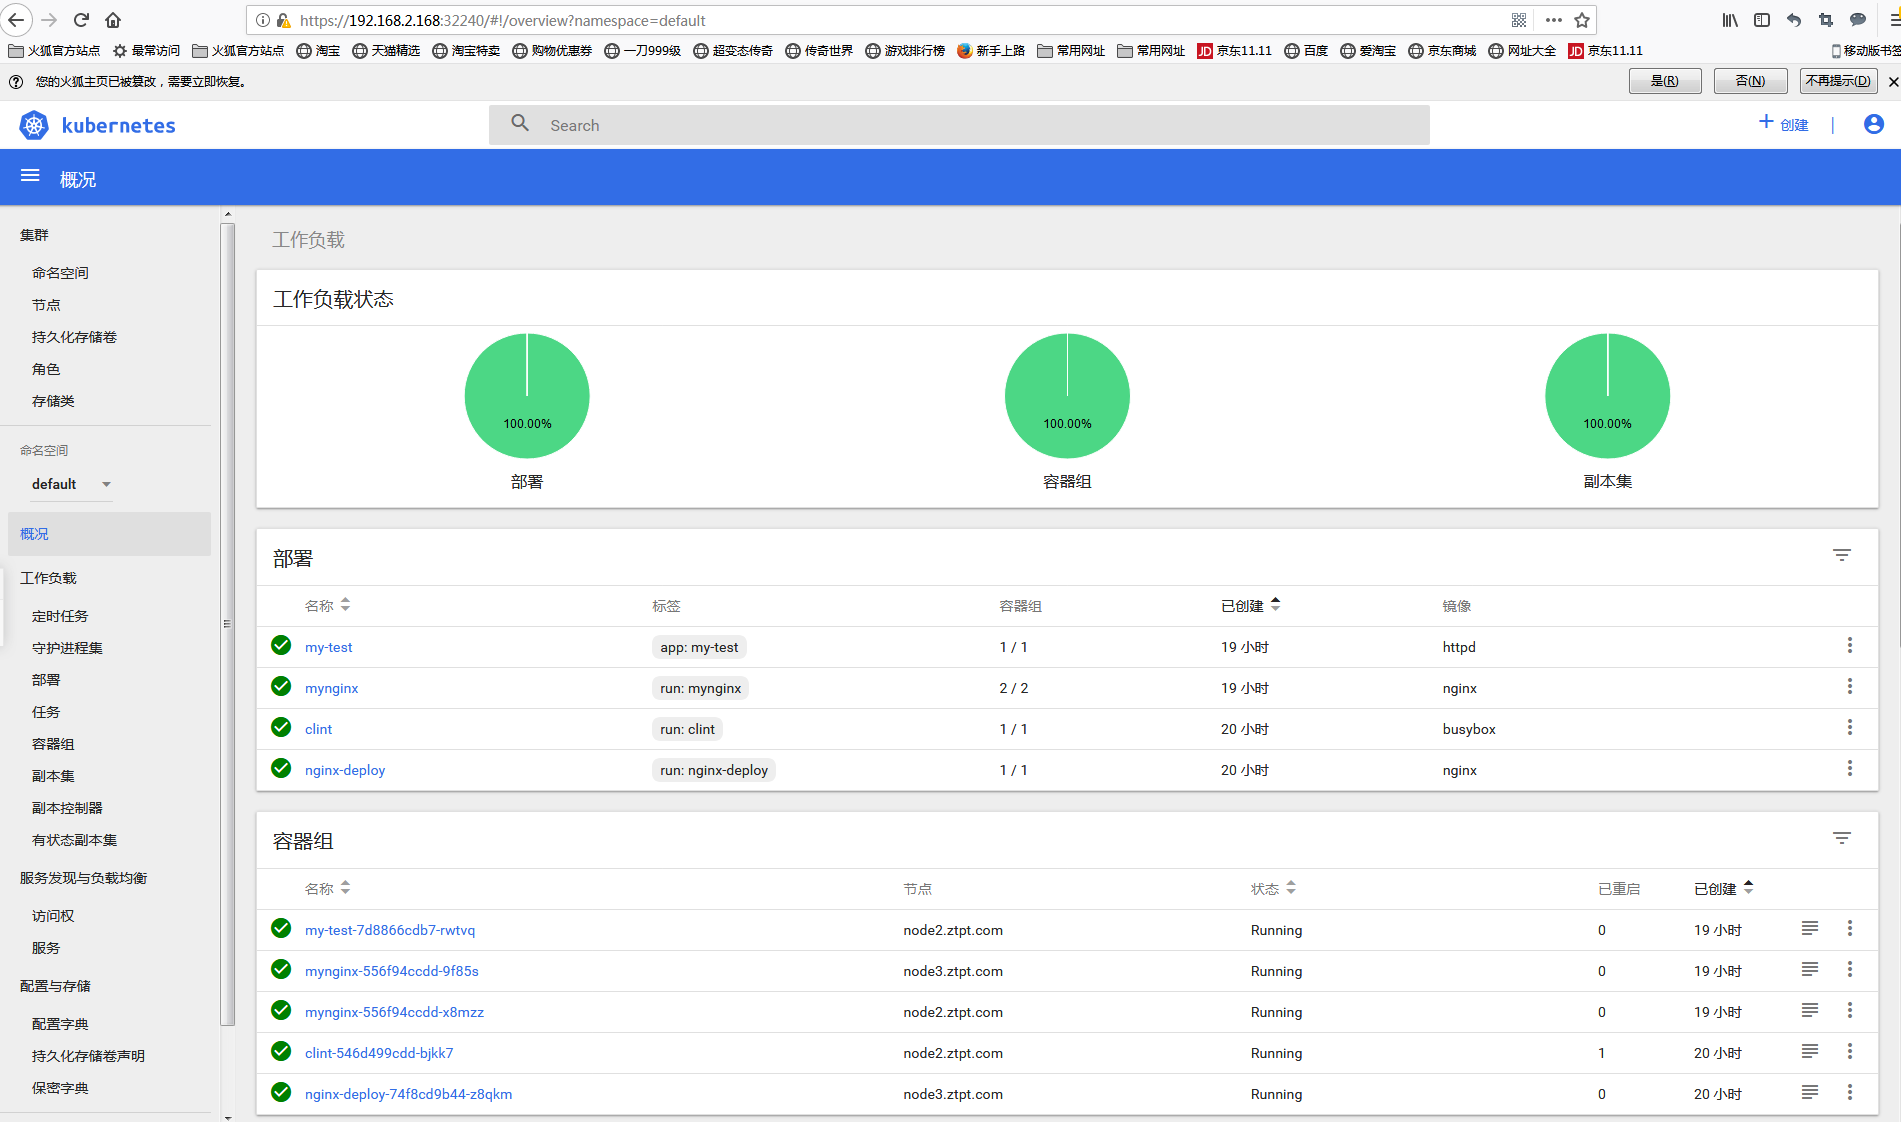The width and height of the screenshot is (1901, 1122).
Task: Open 保密字典 in sidebar
Action: click(60, 1088)
